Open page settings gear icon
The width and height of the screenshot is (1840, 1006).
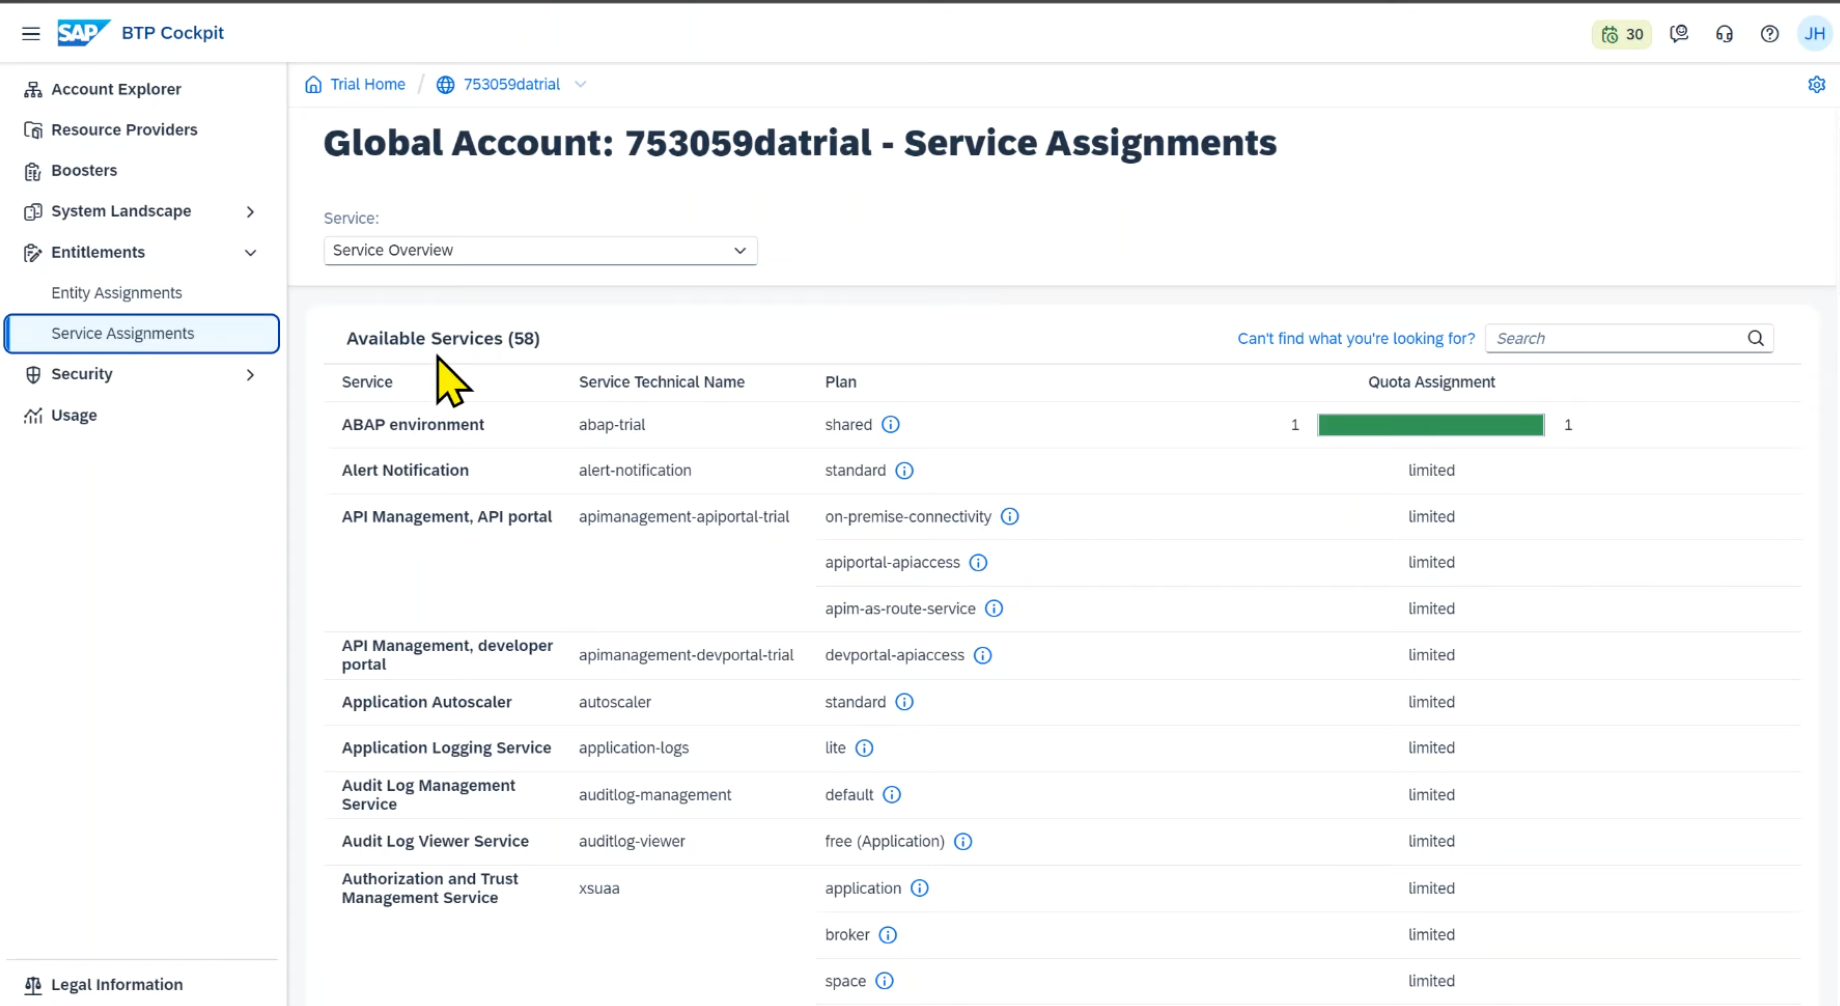tap(1816, 85)
